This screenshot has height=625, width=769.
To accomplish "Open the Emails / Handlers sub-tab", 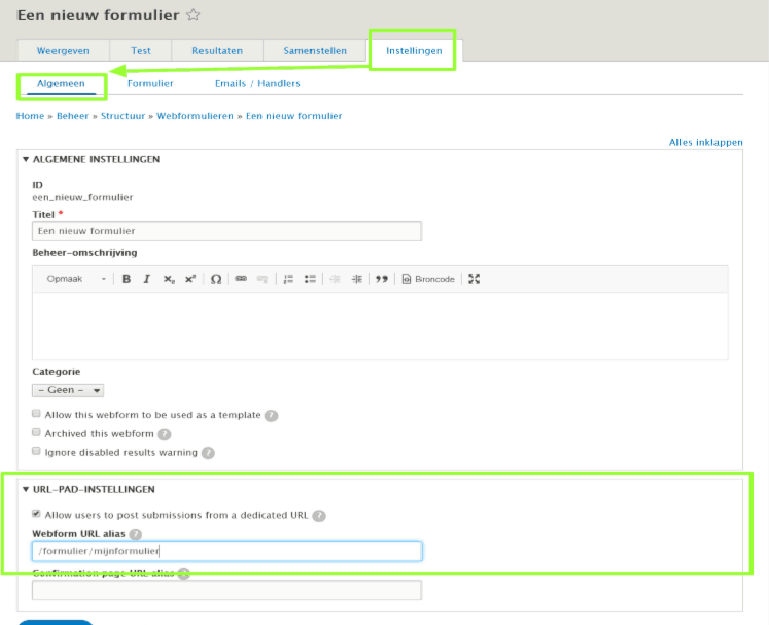I will tap(257, 83).
